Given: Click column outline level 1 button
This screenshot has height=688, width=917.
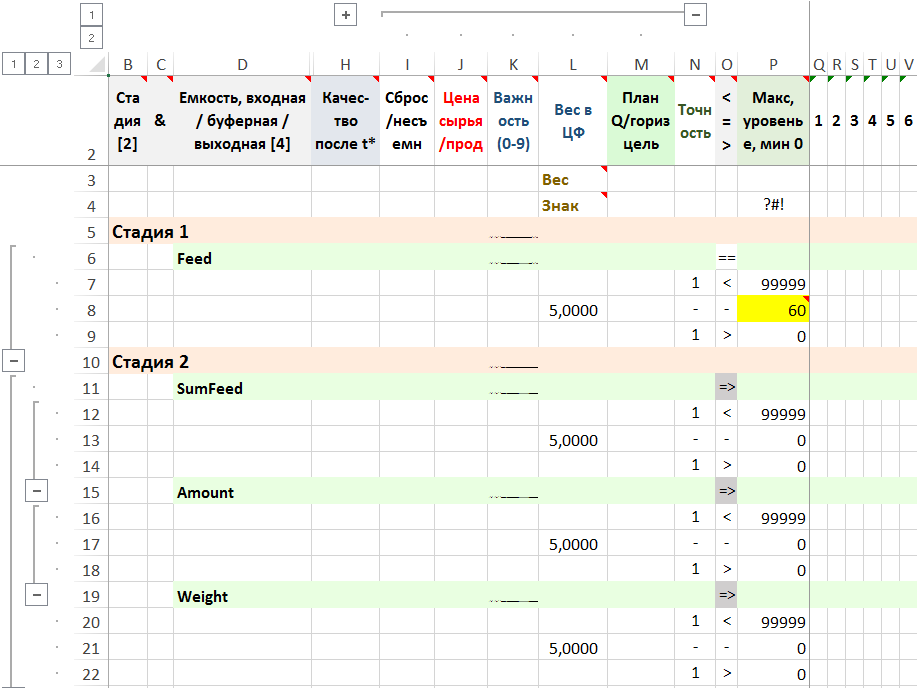Looking at the screenshot, I should [x=91, y=15].
